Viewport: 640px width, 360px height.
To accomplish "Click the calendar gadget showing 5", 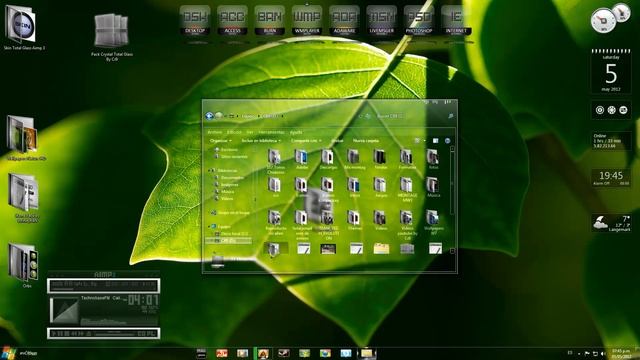I will coord(611,71).
